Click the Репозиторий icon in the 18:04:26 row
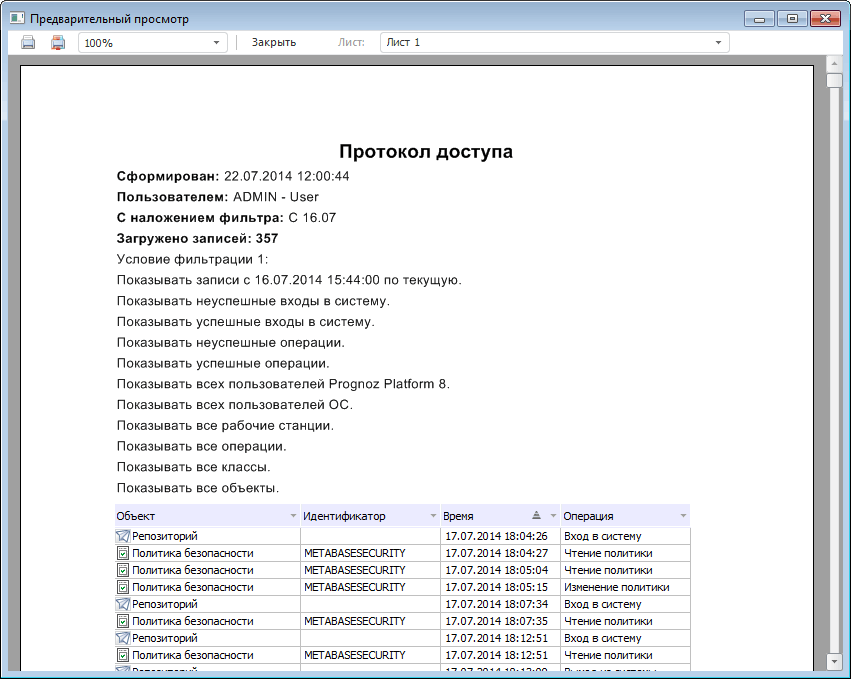Viewport: 851px width, 679px height. click(123, 536)
